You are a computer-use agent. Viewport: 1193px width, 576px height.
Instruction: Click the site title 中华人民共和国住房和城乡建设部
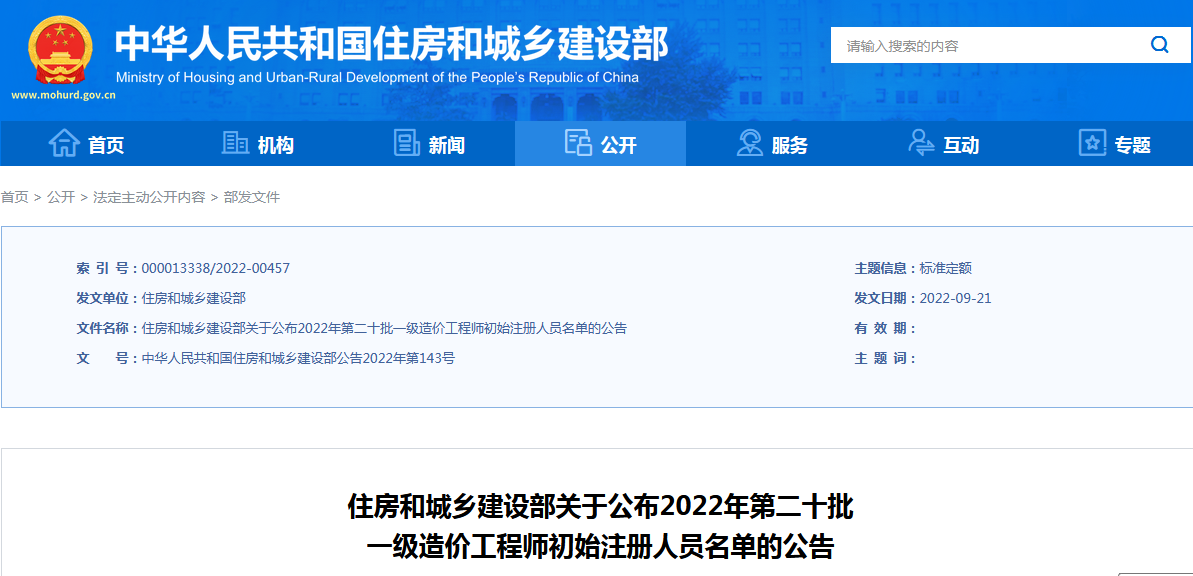[391, 43]
